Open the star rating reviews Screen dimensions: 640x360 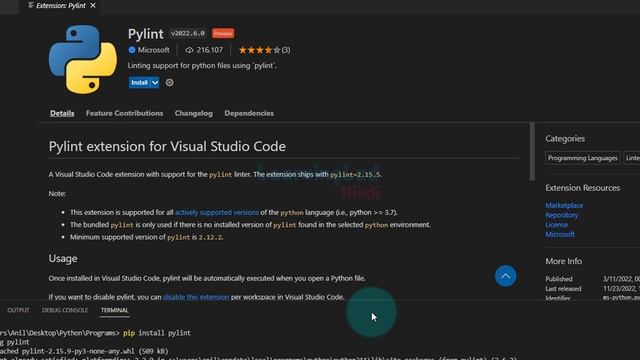coord(264,50)
